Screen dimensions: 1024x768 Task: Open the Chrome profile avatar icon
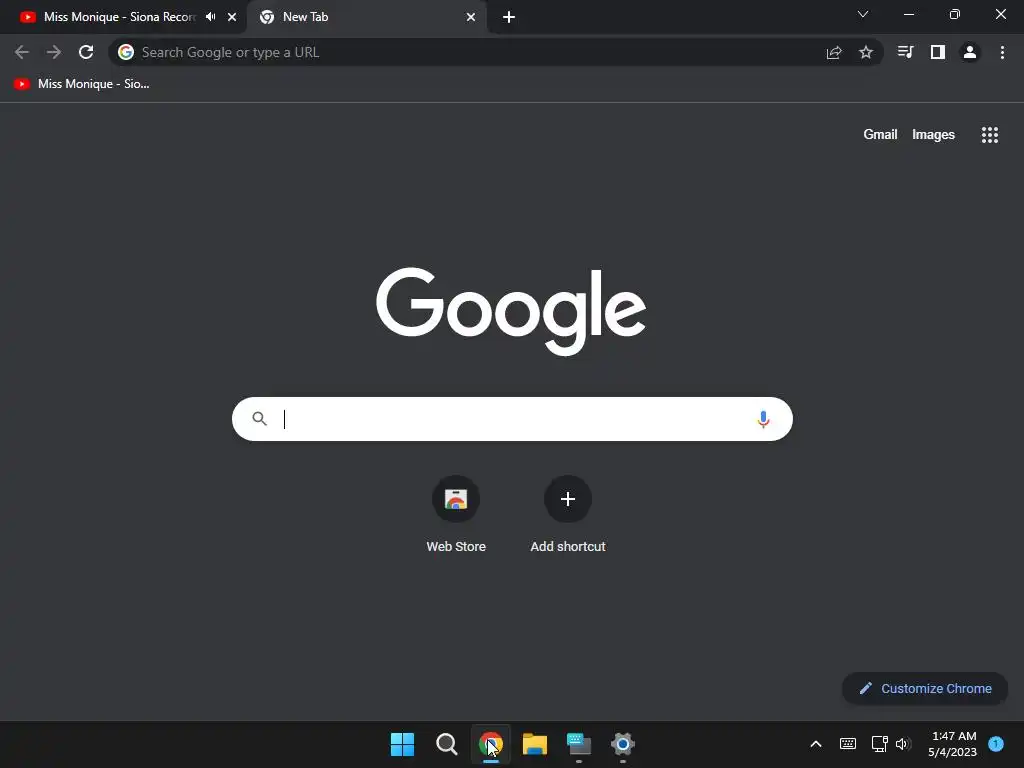(x=970, y=52)
